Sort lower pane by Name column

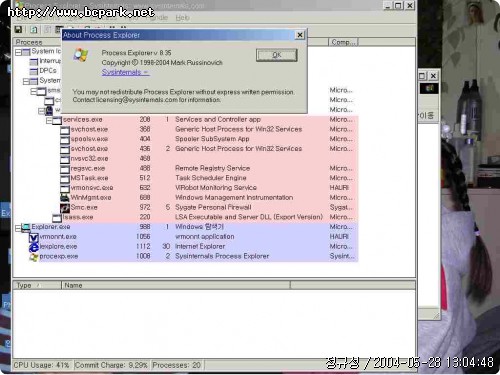pos(176,285)
